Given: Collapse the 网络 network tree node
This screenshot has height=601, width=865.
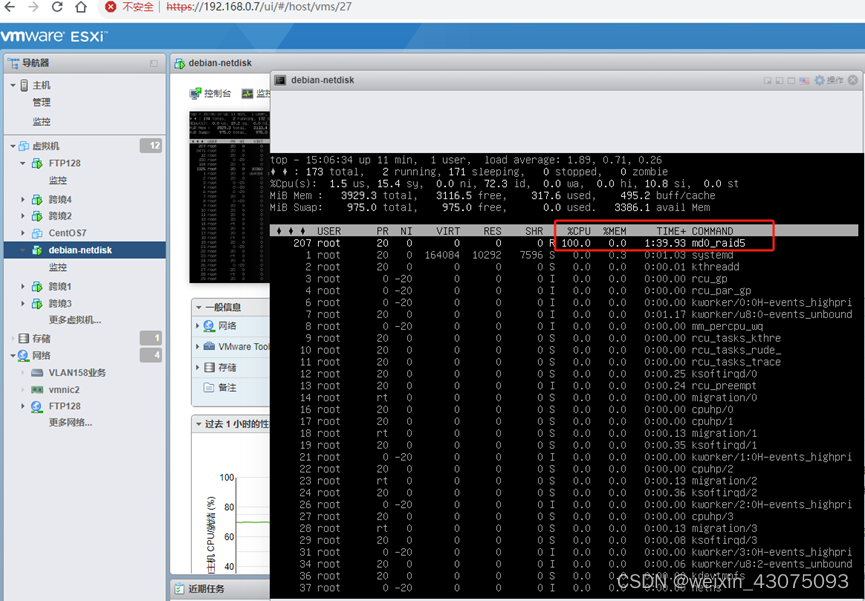Looking at the screenshot, I should click(13, 355).
